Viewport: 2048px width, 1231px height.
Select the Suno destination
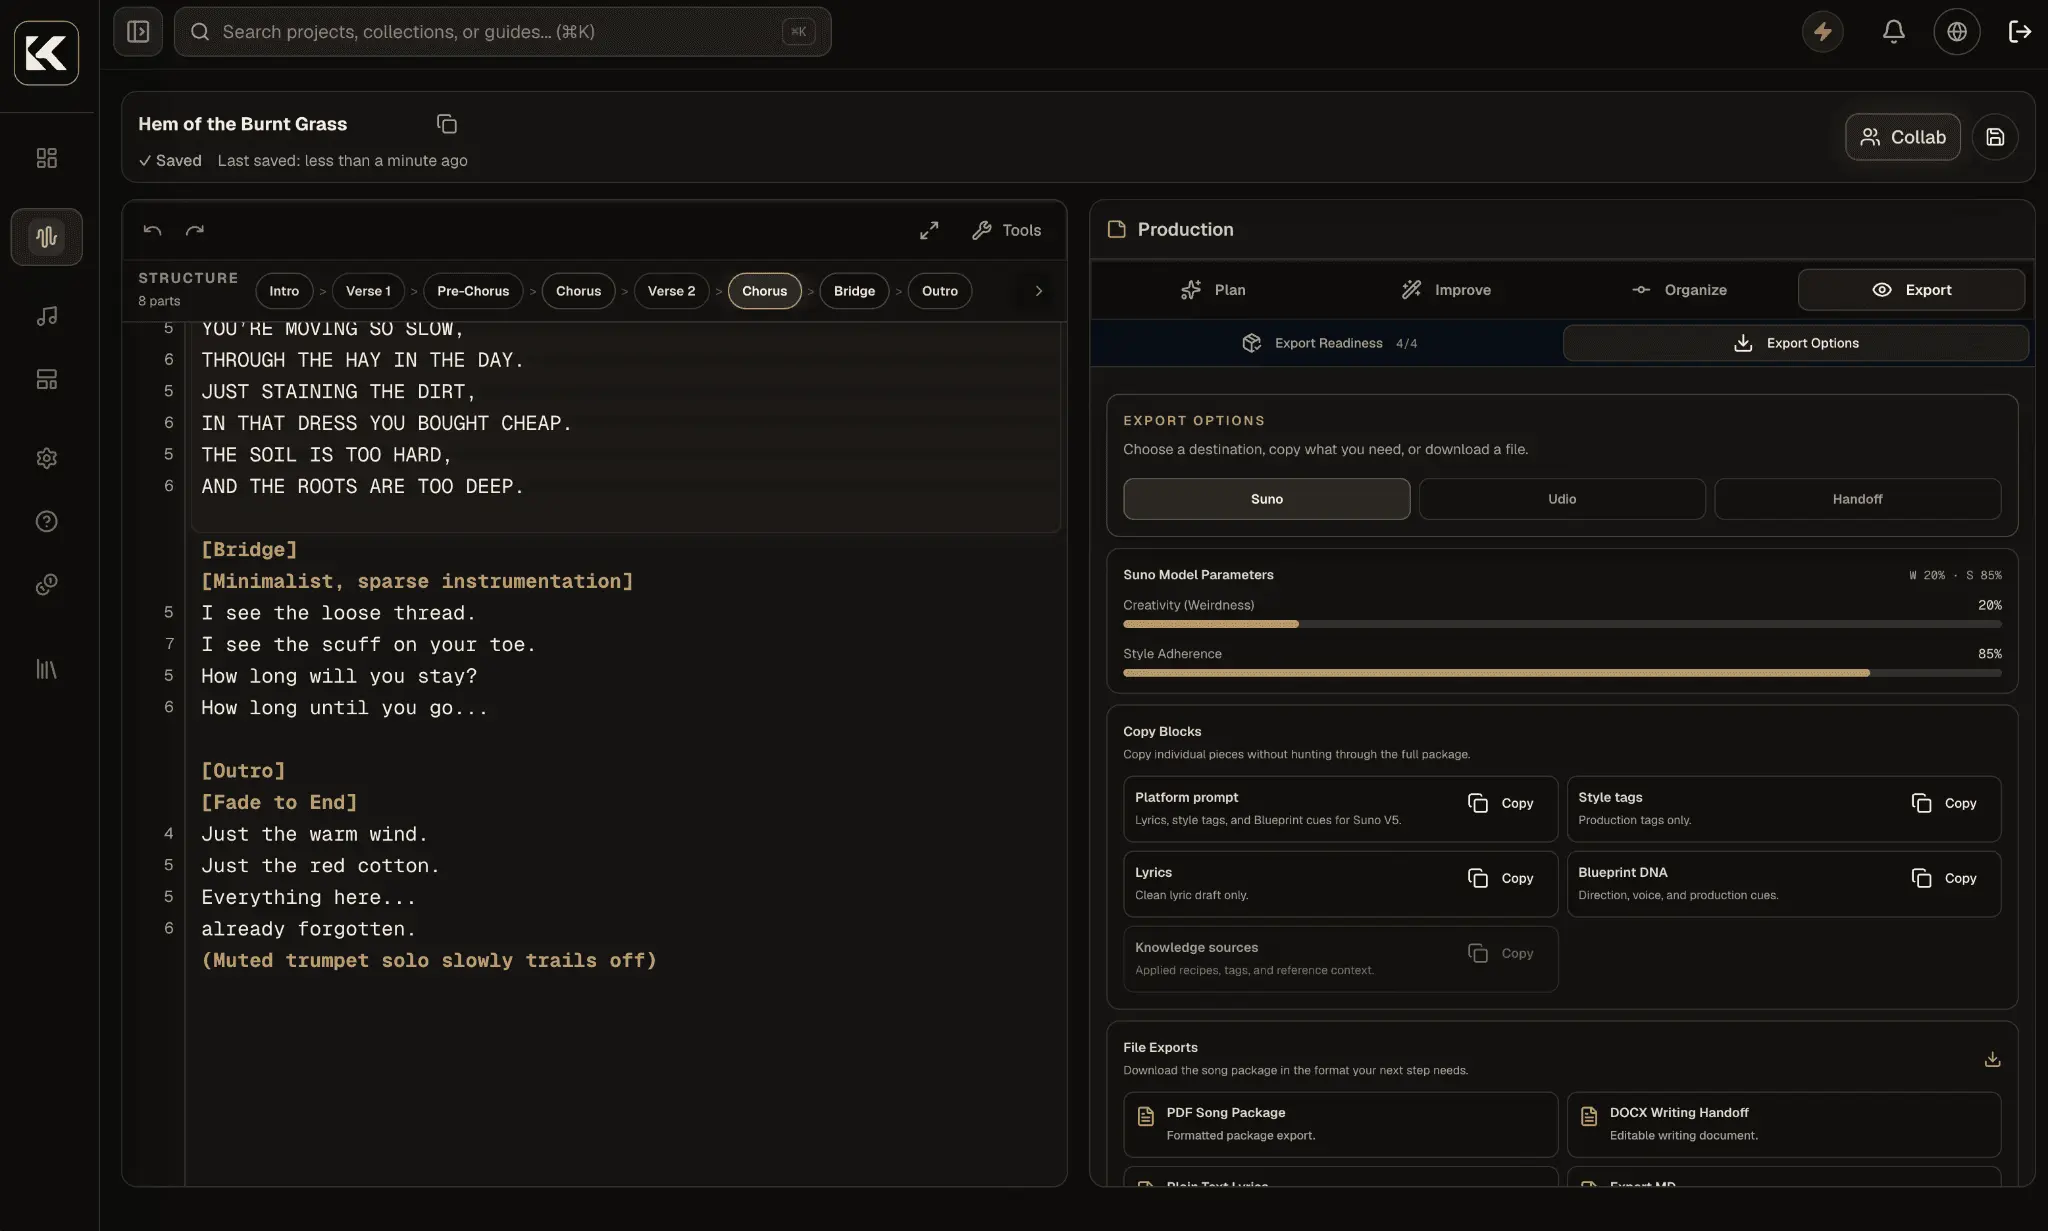point(1266,499)
